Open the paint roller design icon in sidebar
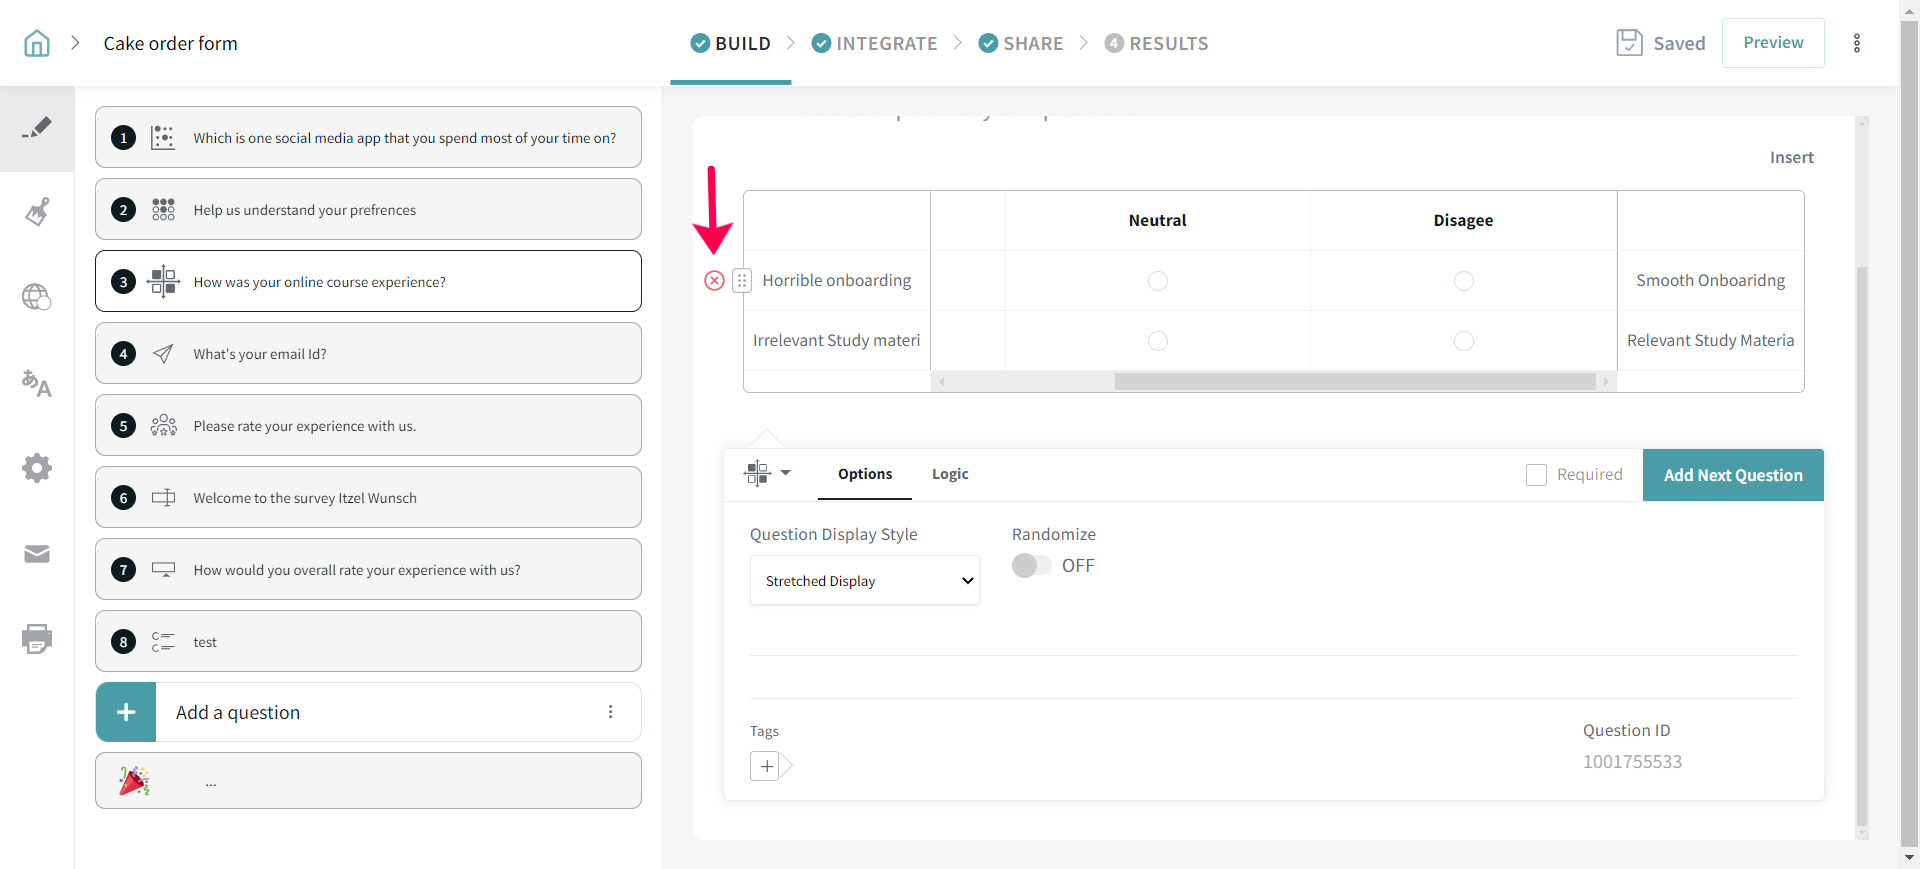 pos(37,212)
